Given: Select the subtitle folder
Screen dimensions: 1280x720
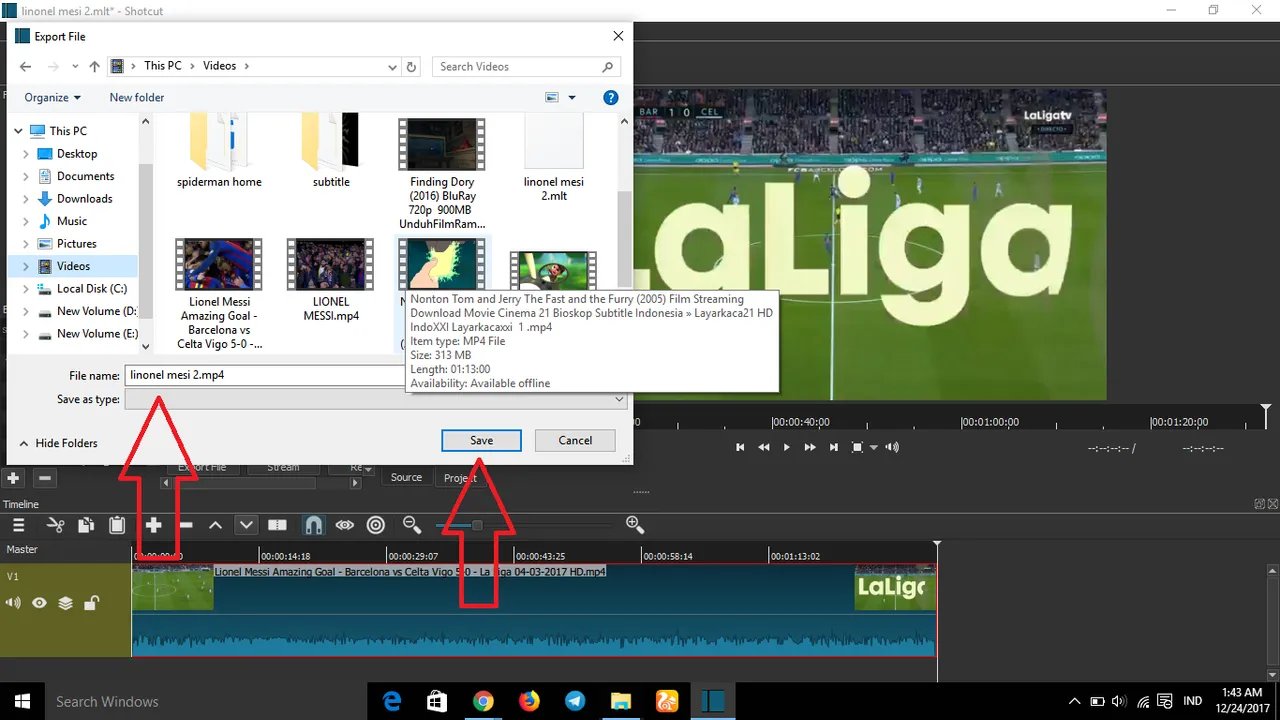Looking at the screenshot, I should pyautogui.click(x=331, y=150).
